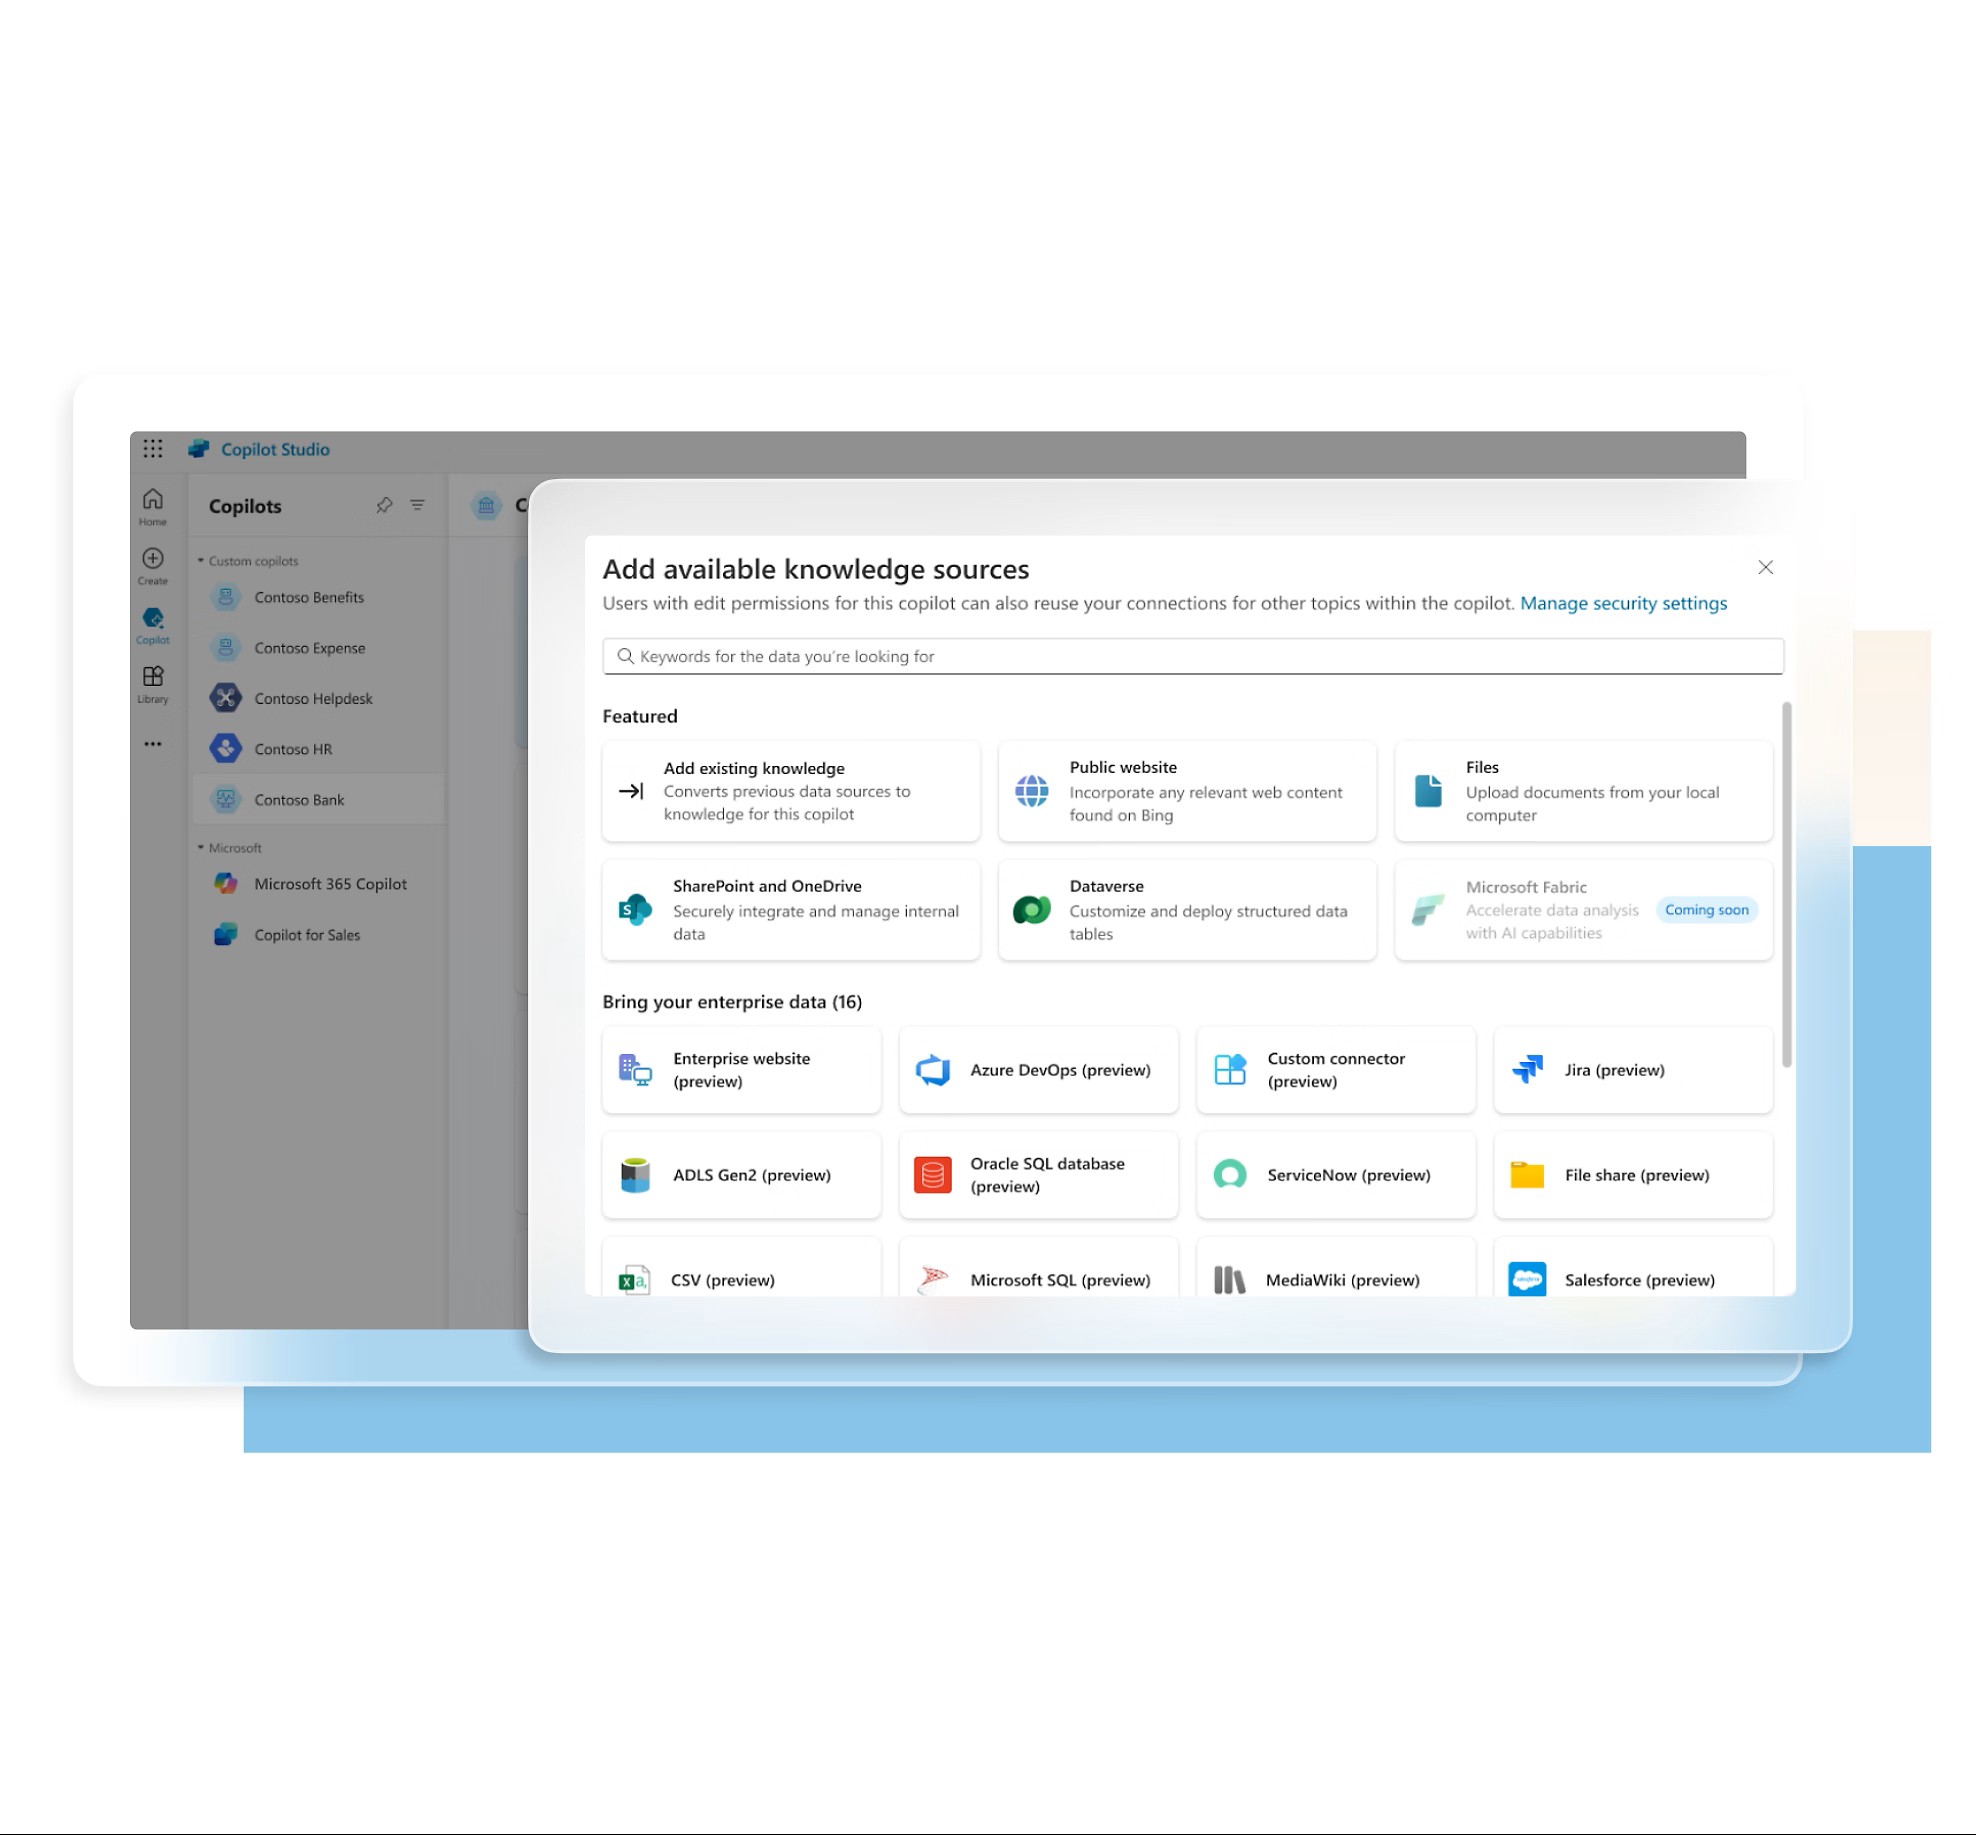Select MediaWiki (preview) source
The image size is (1976, 1835).
click(1336, 1268)
